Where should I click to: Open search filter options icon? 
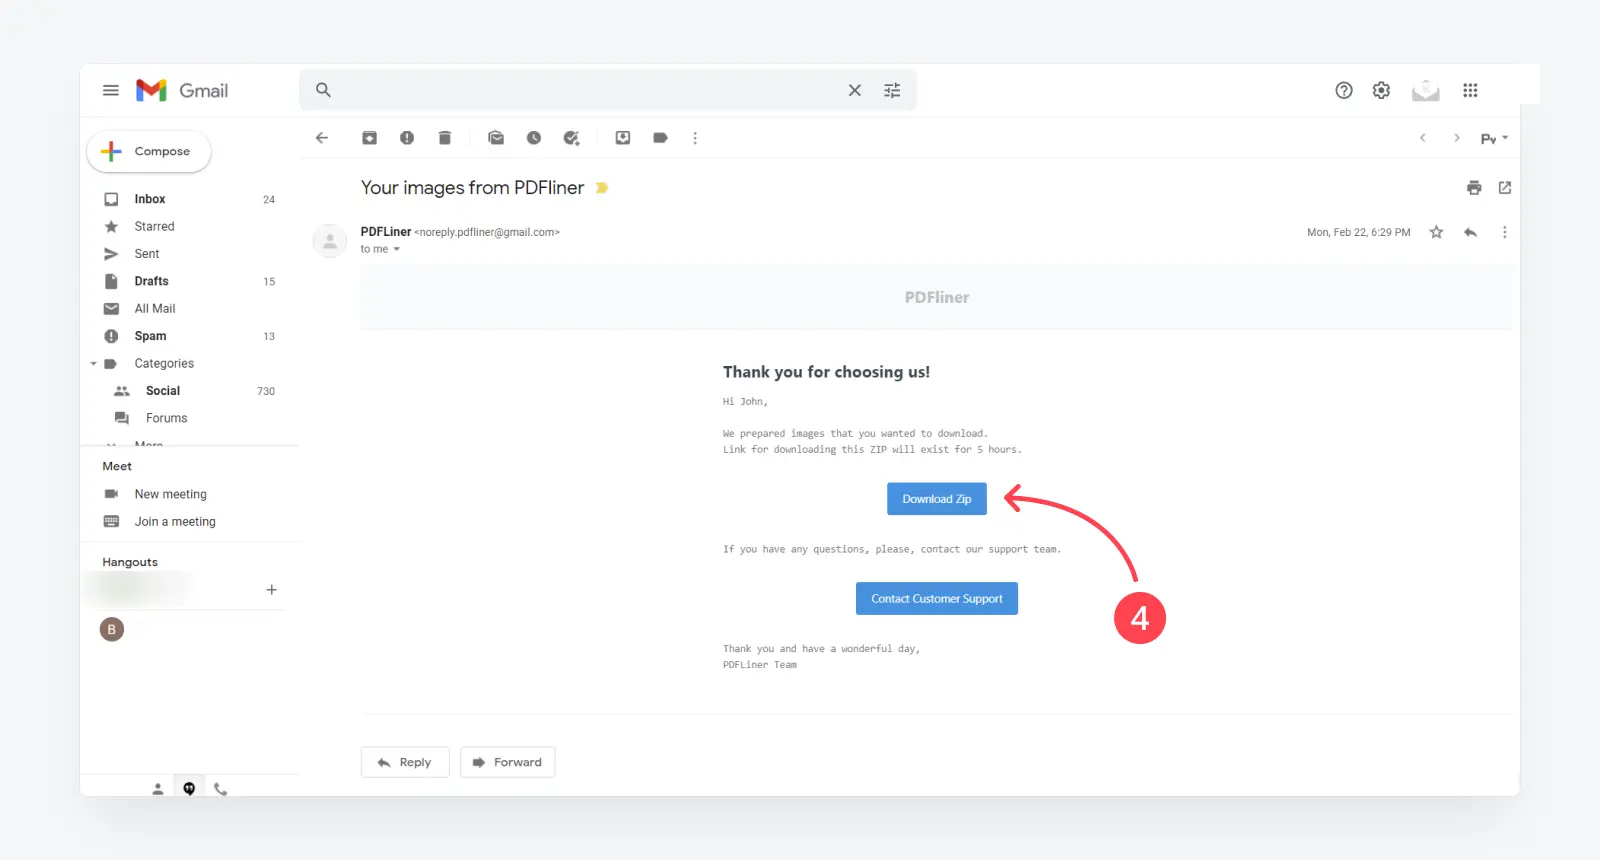(892, 90)
